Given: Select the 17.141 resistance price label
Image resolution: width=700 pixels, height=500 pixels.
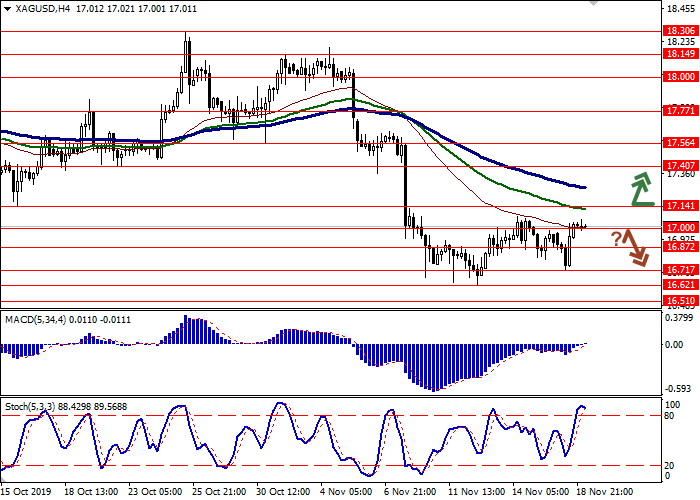Looking at the screenshot, I should click(x=680, y=206).
